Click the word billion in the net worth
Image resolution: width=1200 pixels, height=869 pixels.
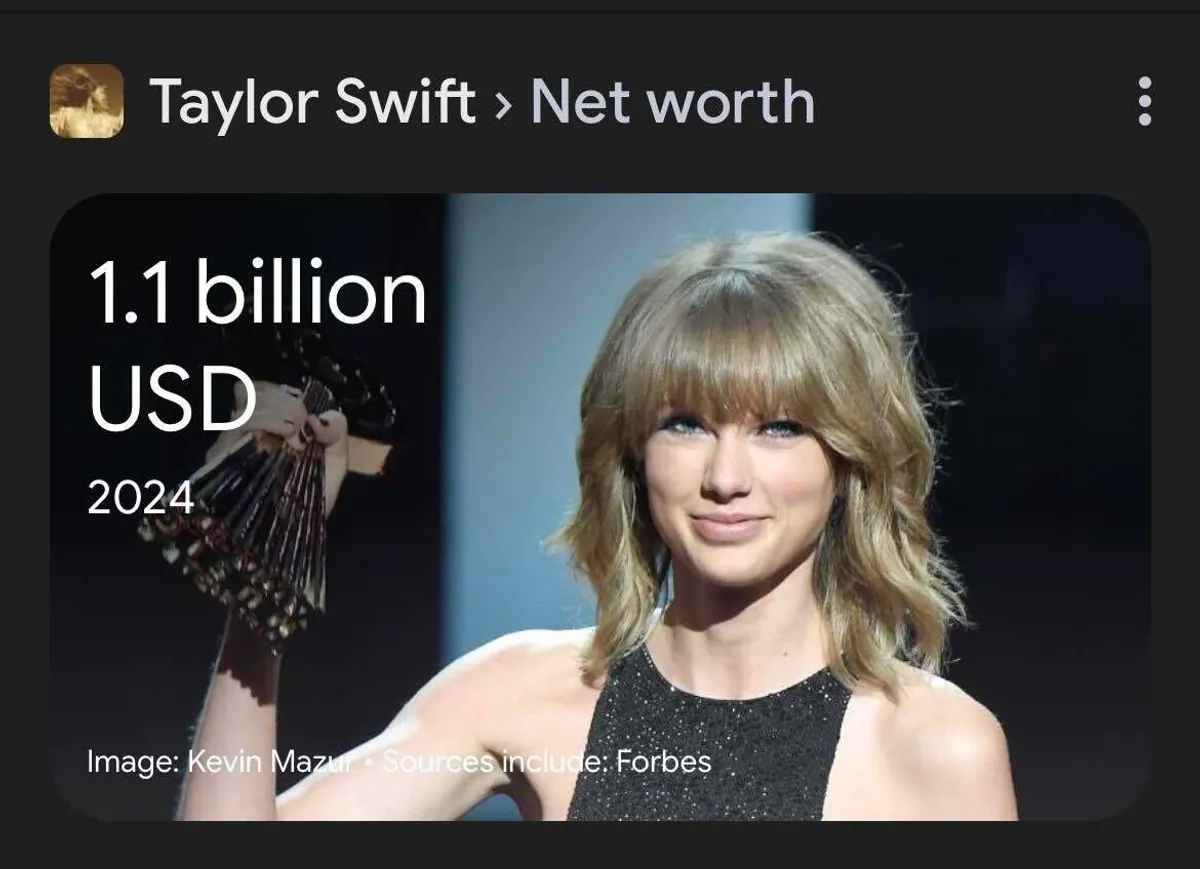tap(312, 292)
